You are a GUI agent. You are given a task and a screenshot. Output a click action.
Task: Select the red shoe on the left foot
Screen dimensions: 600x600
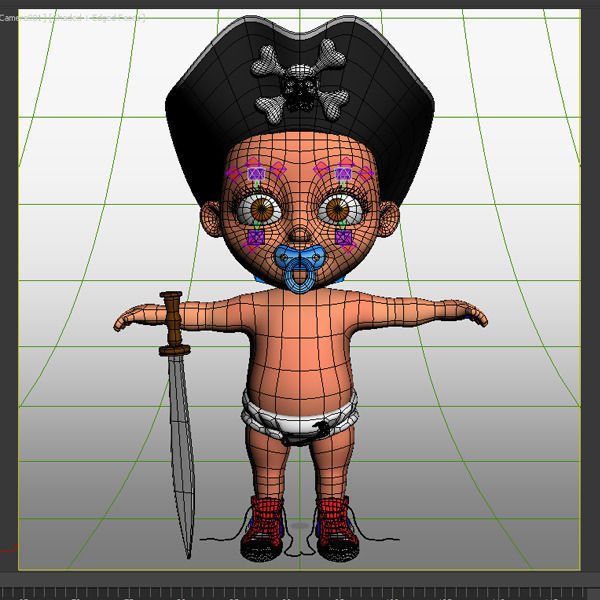point(262,528)
